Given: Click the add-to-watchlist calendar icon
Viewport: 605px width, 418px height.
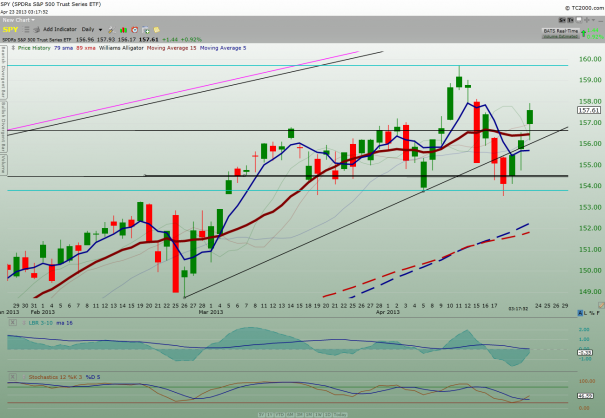Looking at the screenshot, I should click(x=145, y=30).
